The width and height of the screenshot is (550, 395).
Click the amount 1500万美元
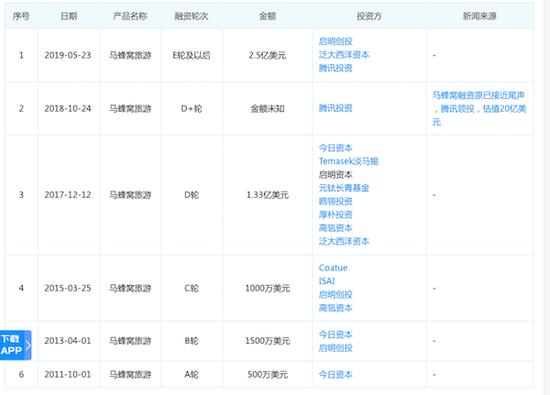(268, 341)
